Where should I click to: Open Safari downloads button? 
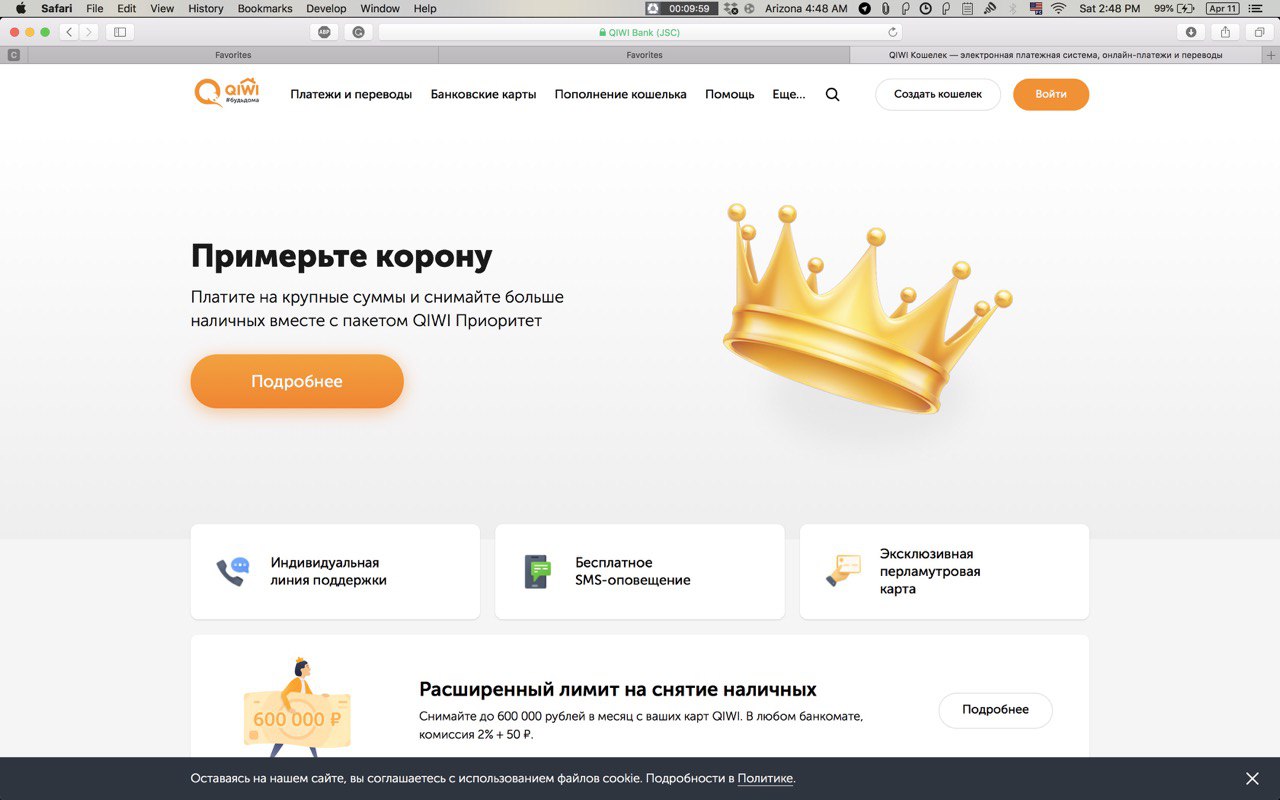[x=1190, y=32]
